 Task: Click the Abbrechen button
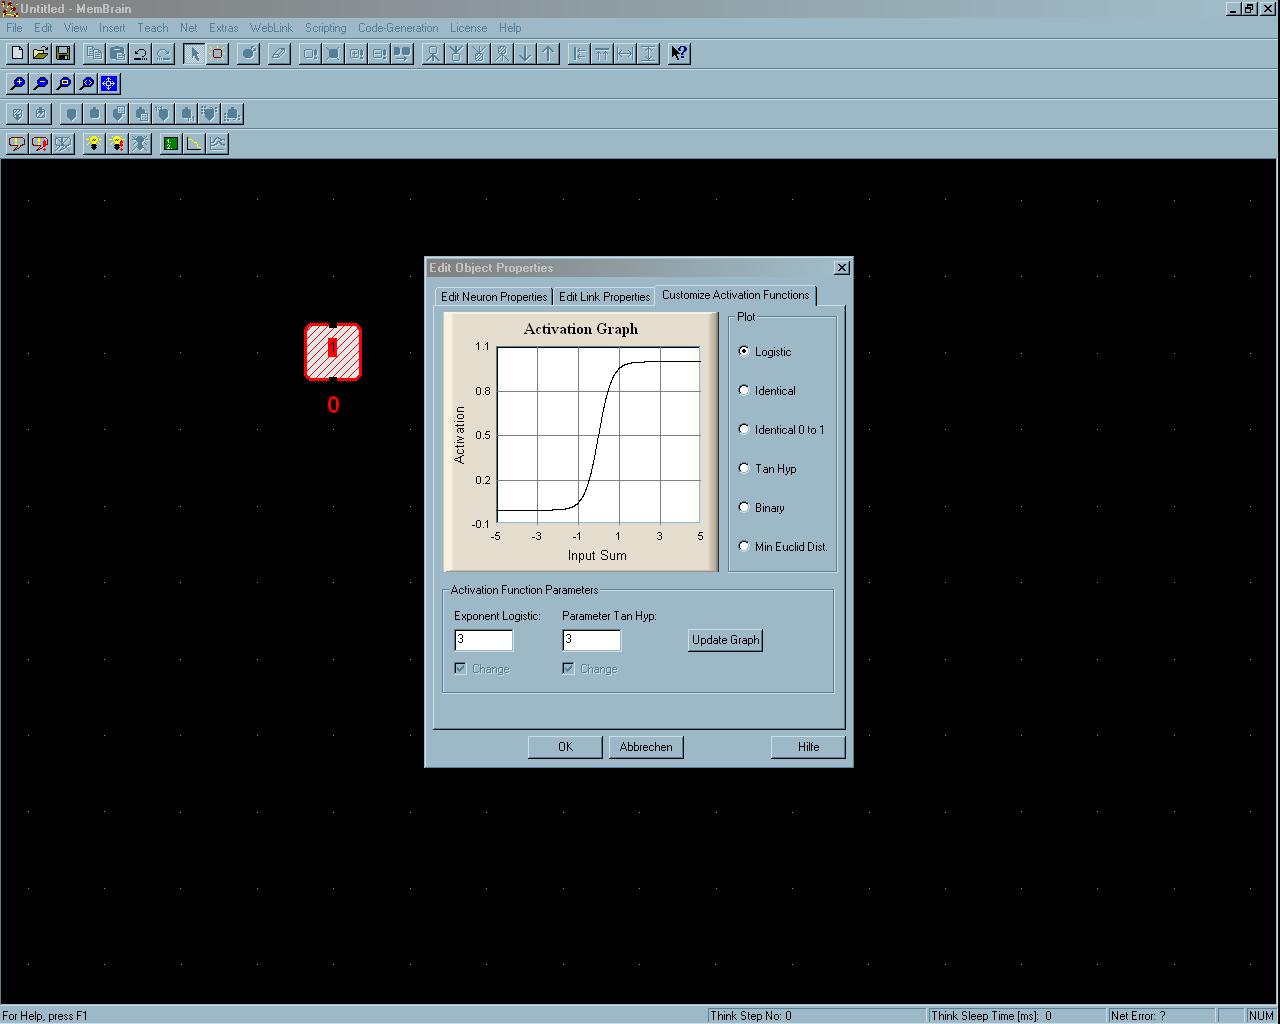point(646,747)
